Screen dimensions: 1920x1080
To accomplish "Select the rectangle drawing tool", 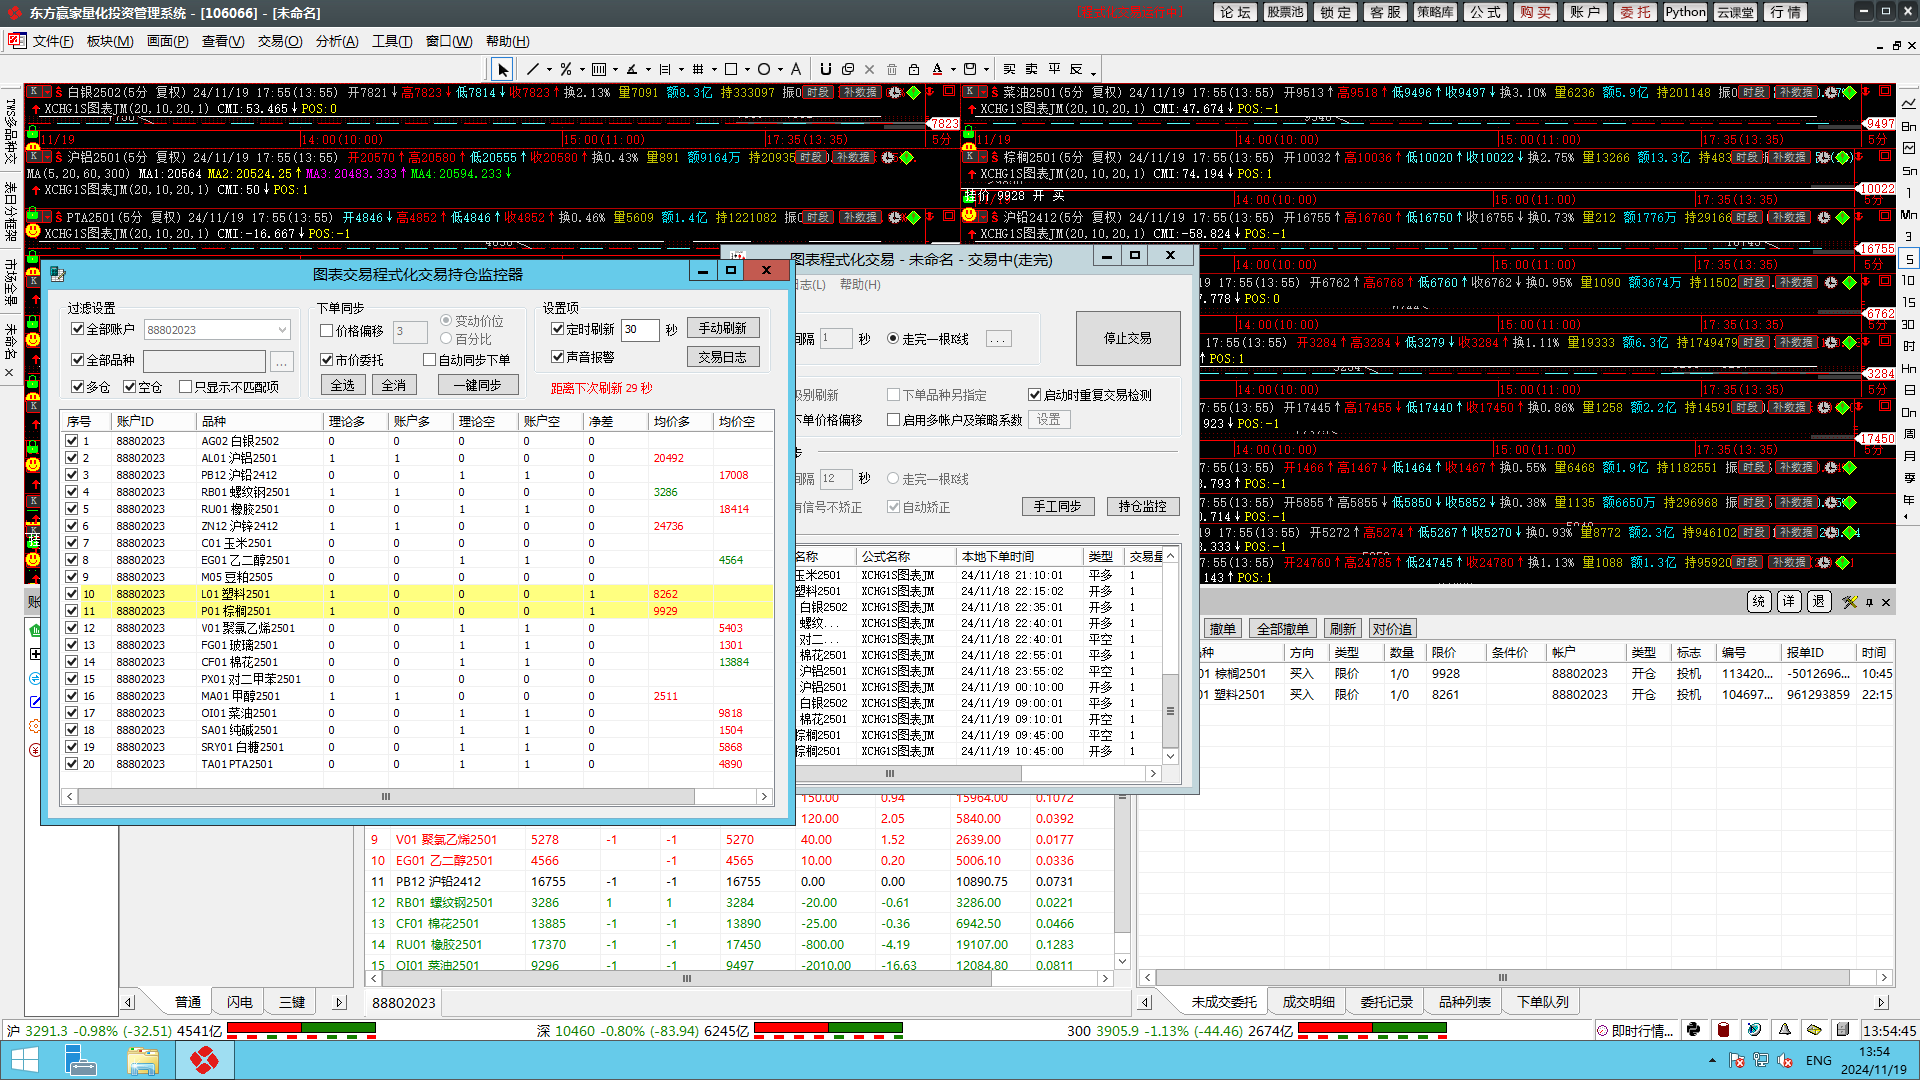I will [x=731, y=69].
